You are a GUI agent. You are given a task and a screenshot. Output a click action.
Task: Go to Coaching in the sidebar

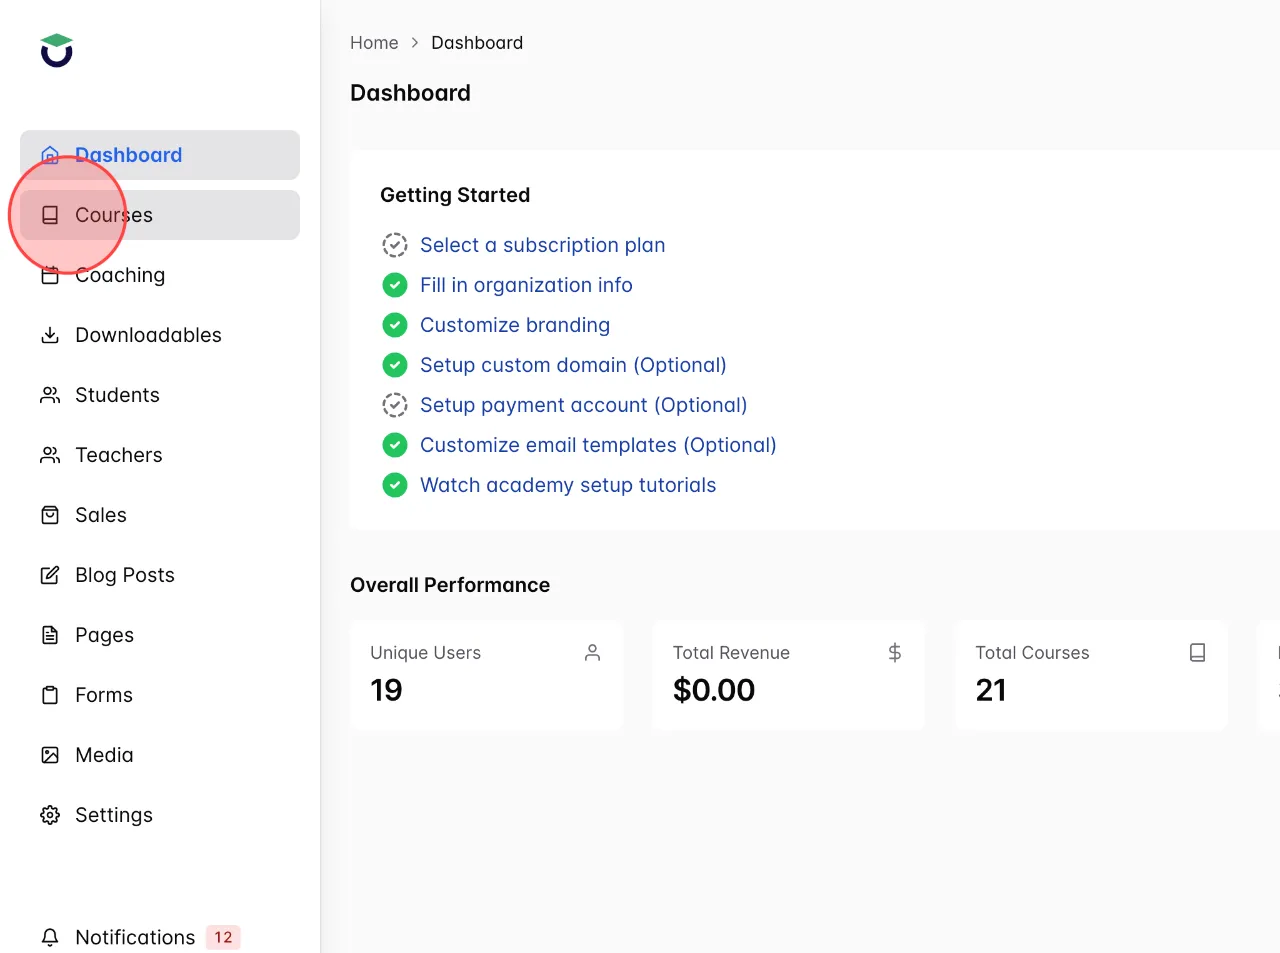[x=160, y=275]
